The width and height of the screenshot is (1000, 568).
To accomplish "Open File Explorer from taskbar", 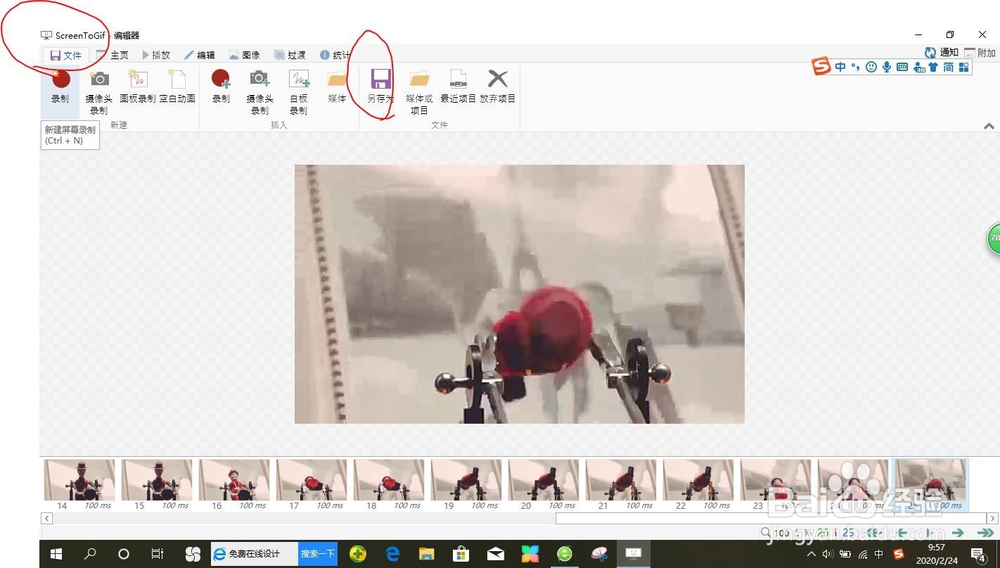I will [x=426, y=554].
